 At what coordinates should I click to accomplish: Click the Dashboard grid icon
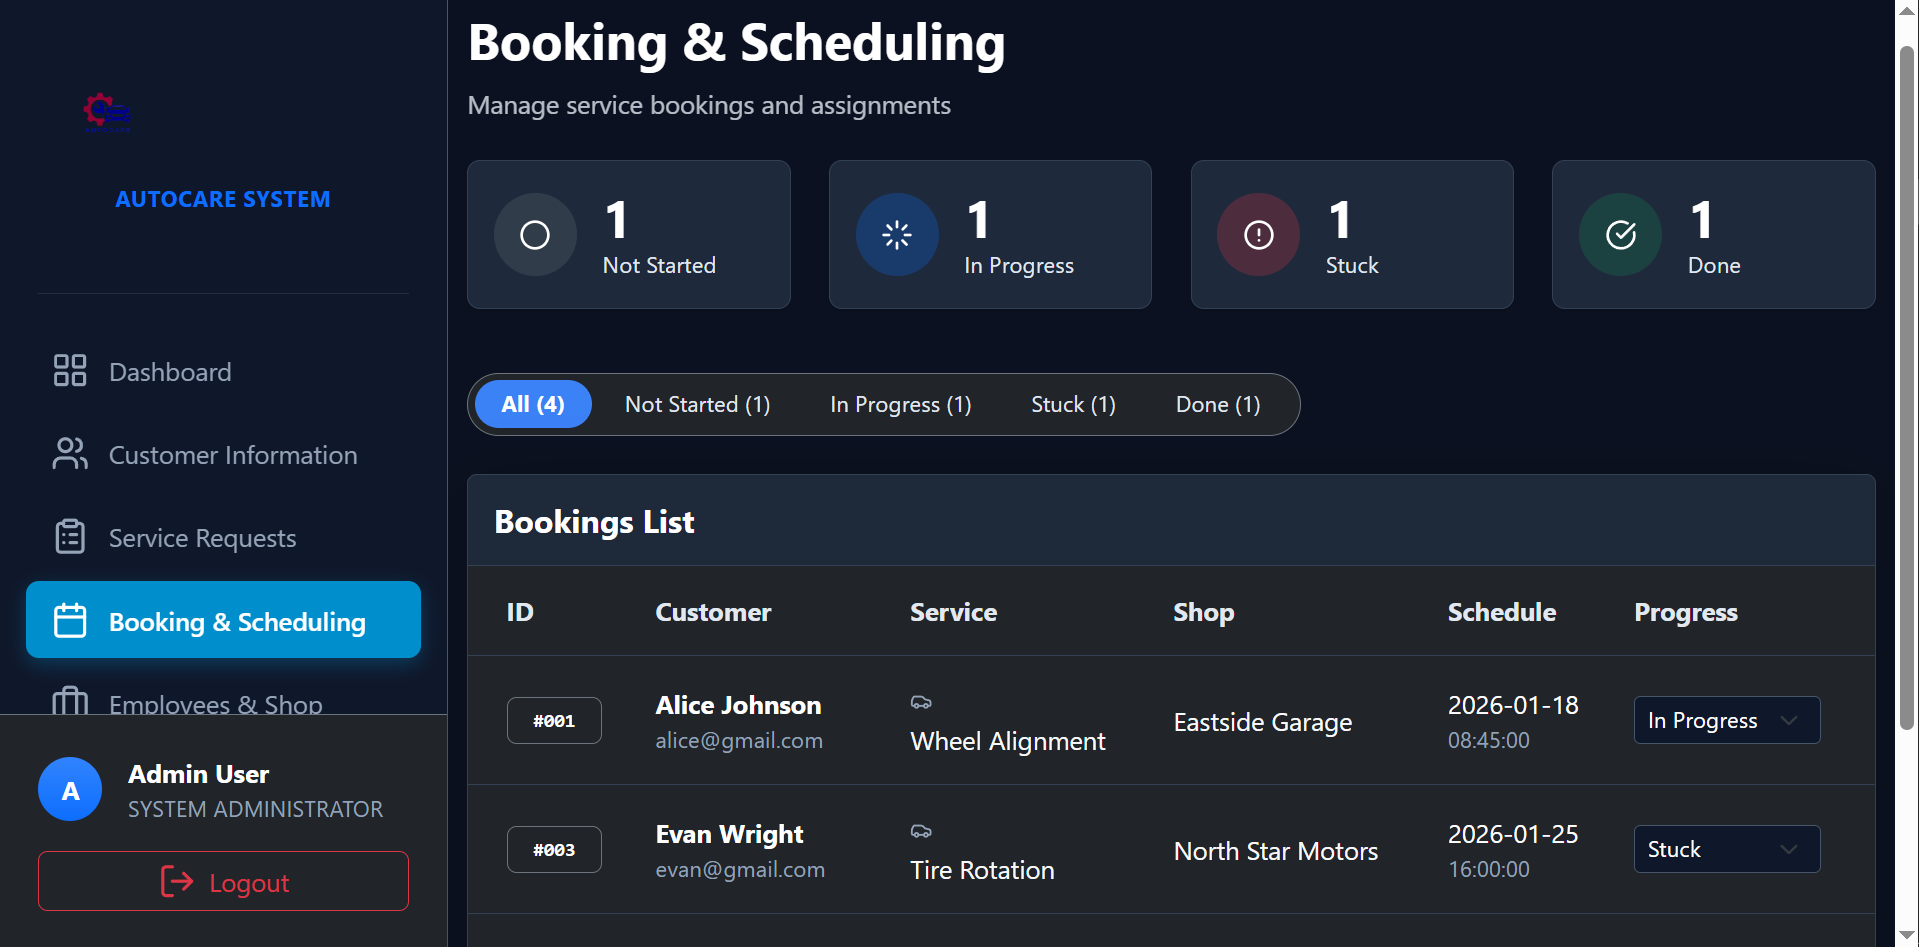tap(70, 371)
